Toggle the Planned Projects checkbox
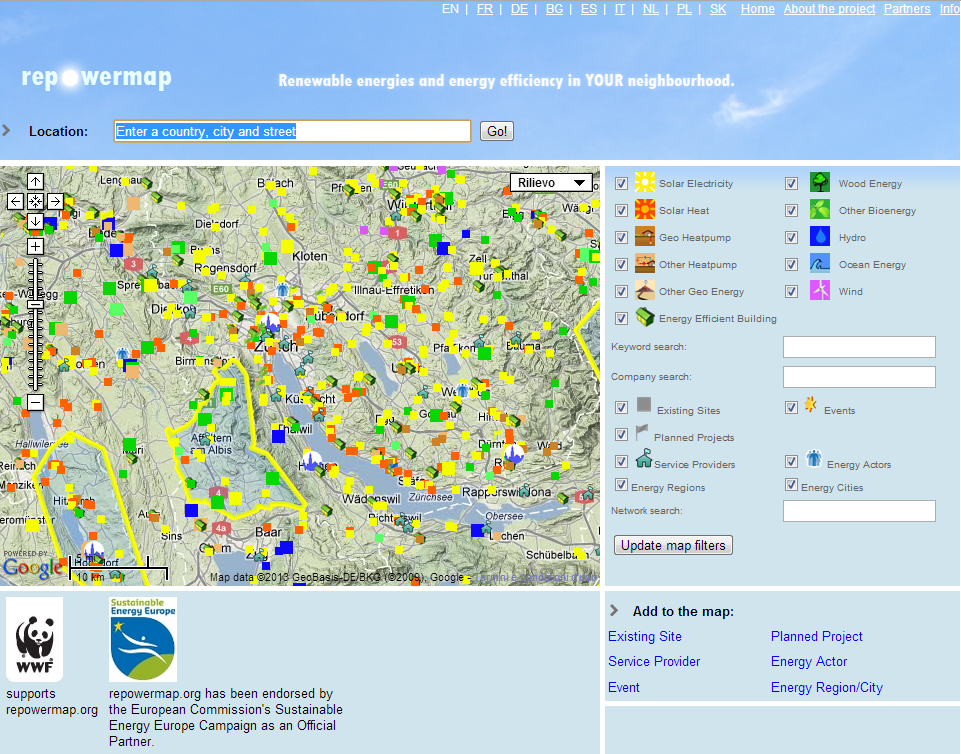 tap(621, 435)
